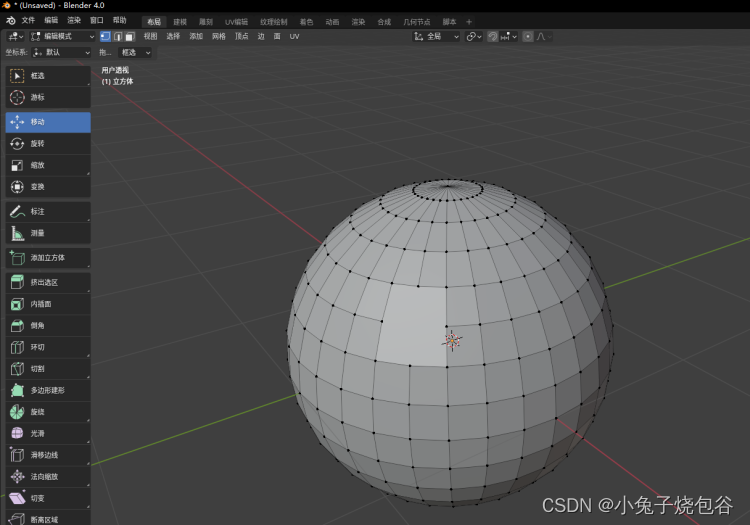The image size is (750, 525).
Task: Open the UV menu in viewport header
Action: coord(294,36)
